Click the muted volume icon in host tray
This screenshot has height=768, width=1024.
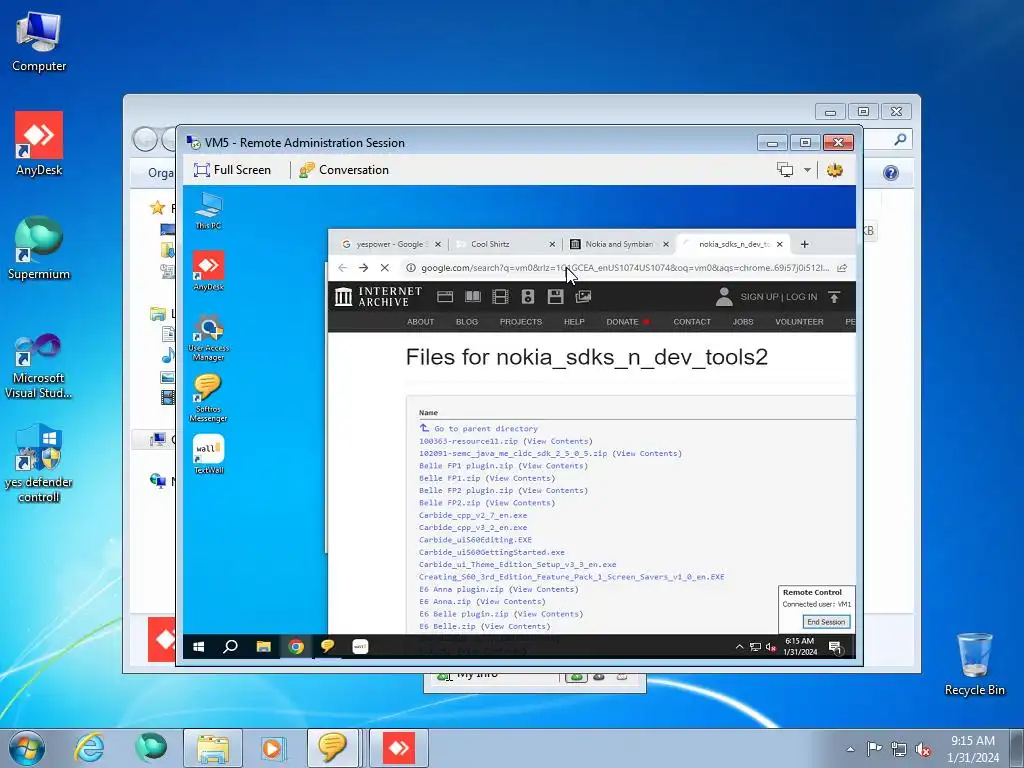[x=923, y=749]
